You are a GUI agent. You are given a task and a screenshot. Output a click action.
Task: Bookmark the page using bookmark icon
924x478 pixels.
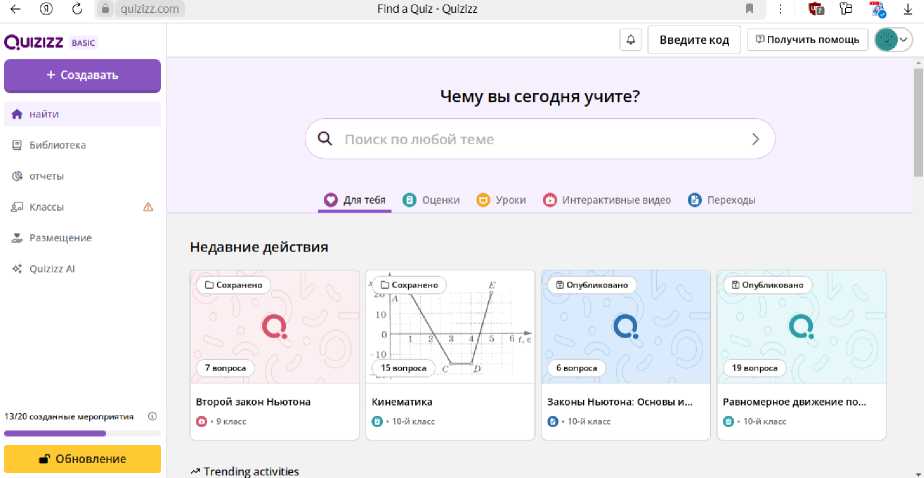pos(749,9)
